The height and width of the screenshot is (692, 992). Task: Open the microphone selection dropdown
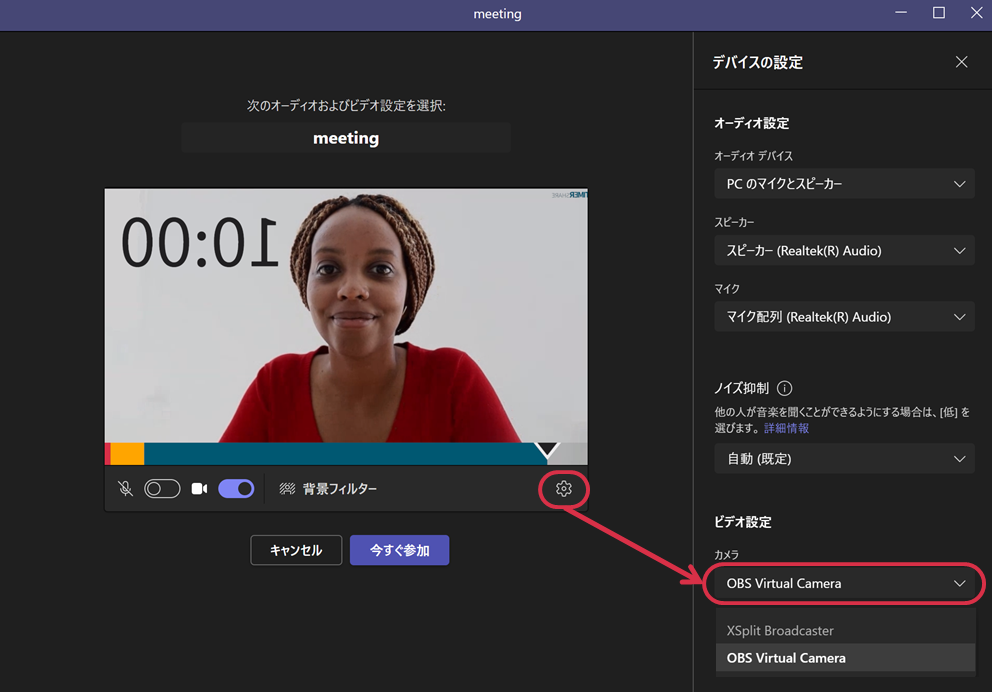click(x=844, y=317)
